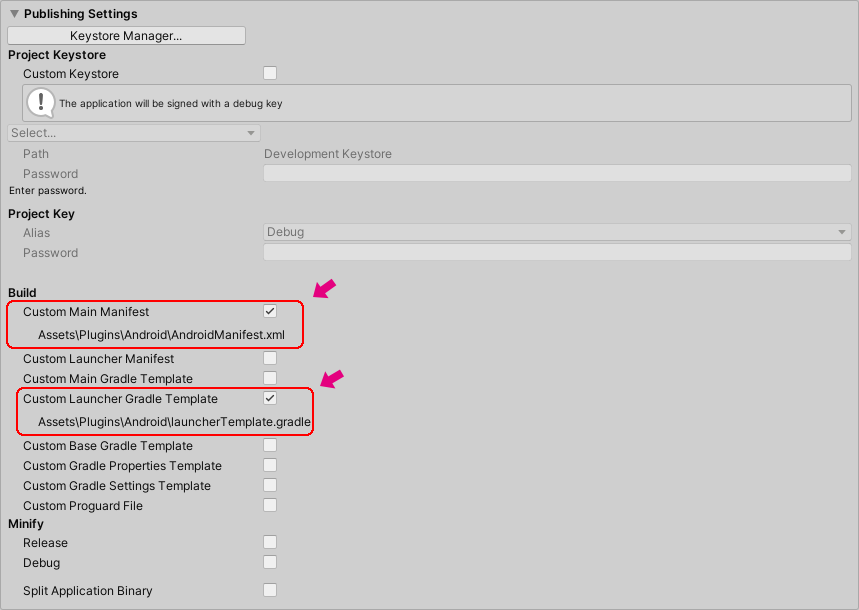Click the Custom Gradle Settings Template label

(117, 486)
